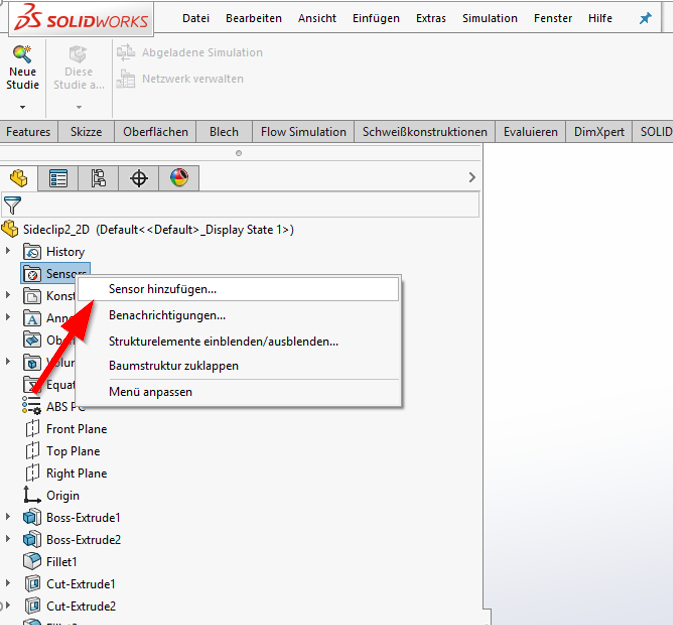Open the Einfügen menu
This screenshot has height=625, width=673.
(376, 18)
